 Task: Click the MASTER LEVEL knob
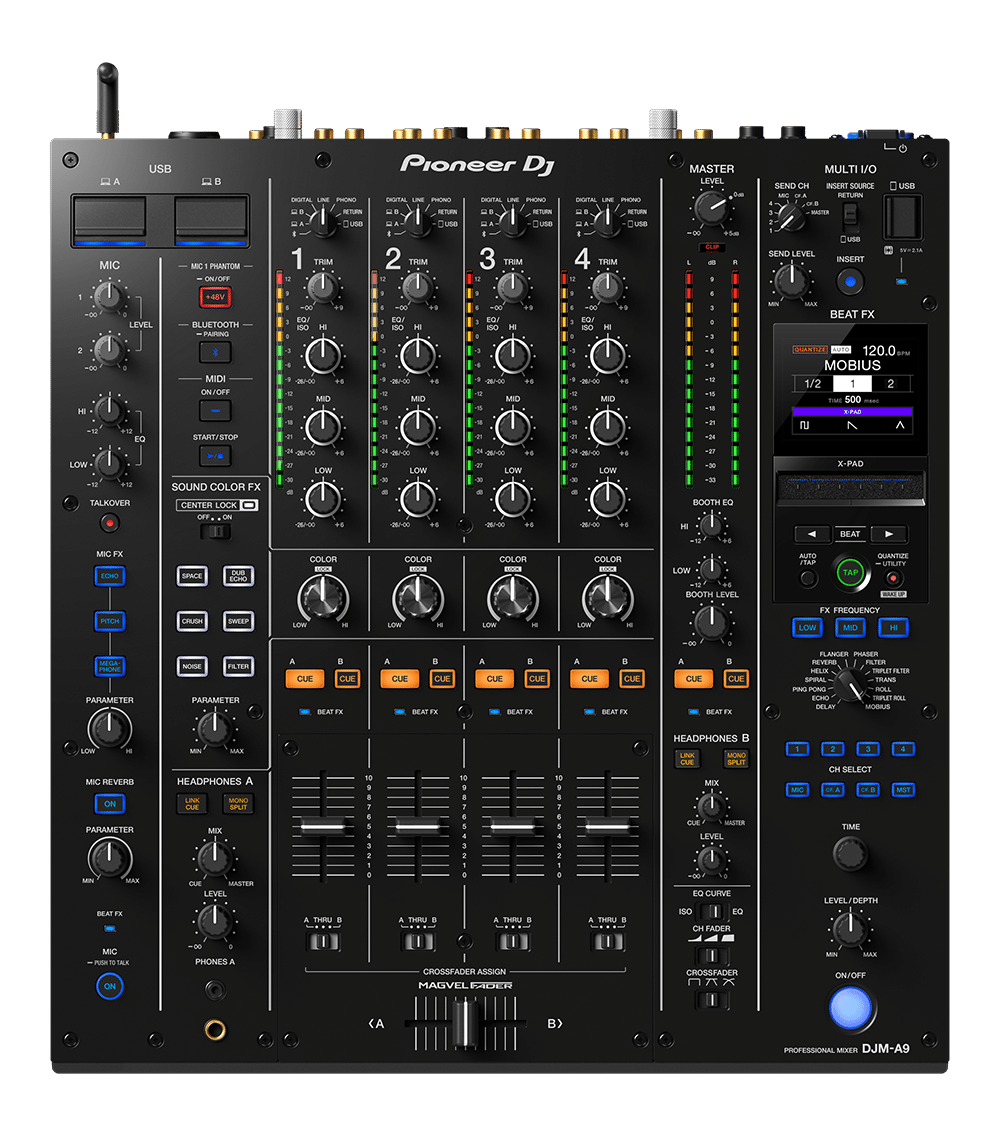(711, 208)
